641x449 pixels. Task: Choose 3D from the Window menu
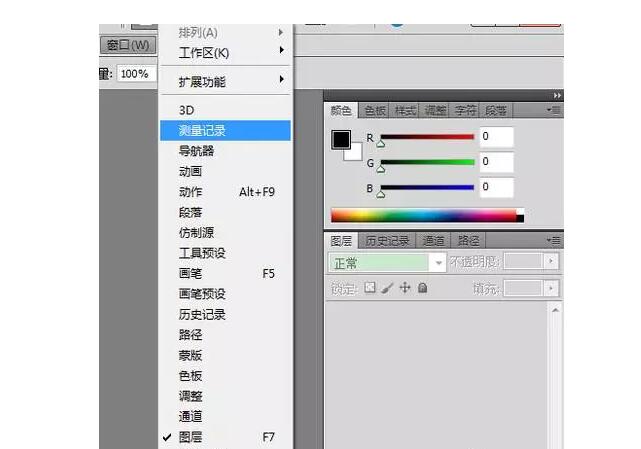click(x=225, y=110)
